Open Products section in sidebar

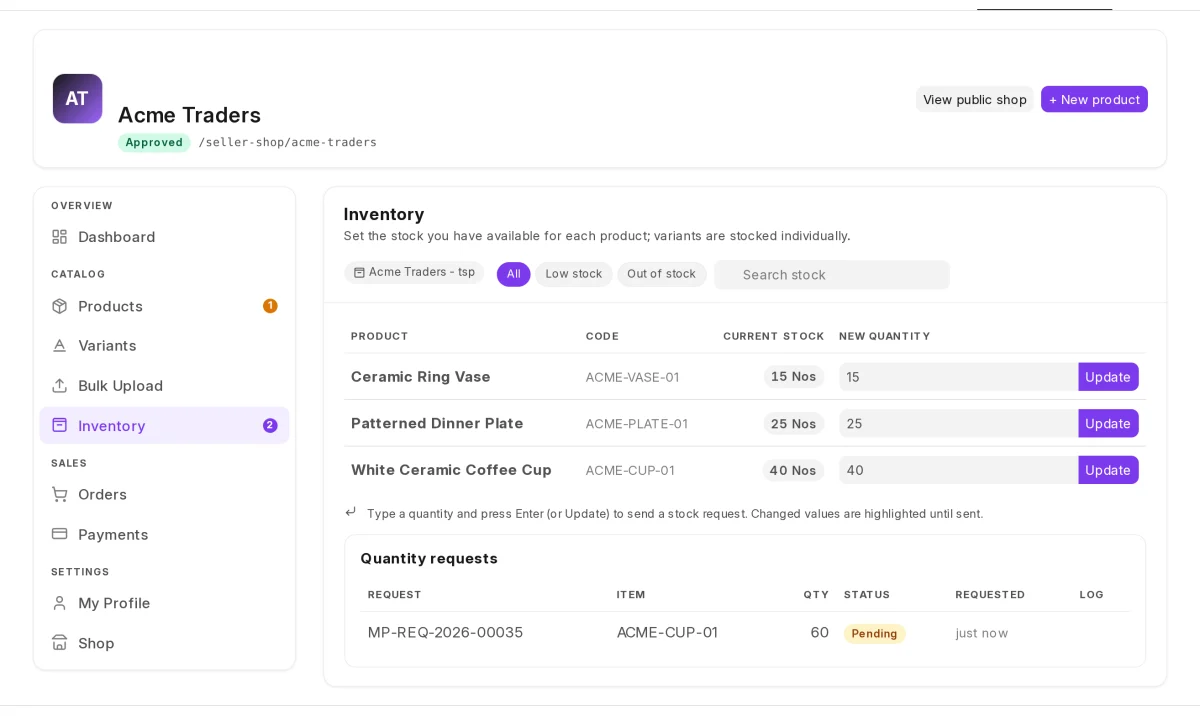point(164,306)
